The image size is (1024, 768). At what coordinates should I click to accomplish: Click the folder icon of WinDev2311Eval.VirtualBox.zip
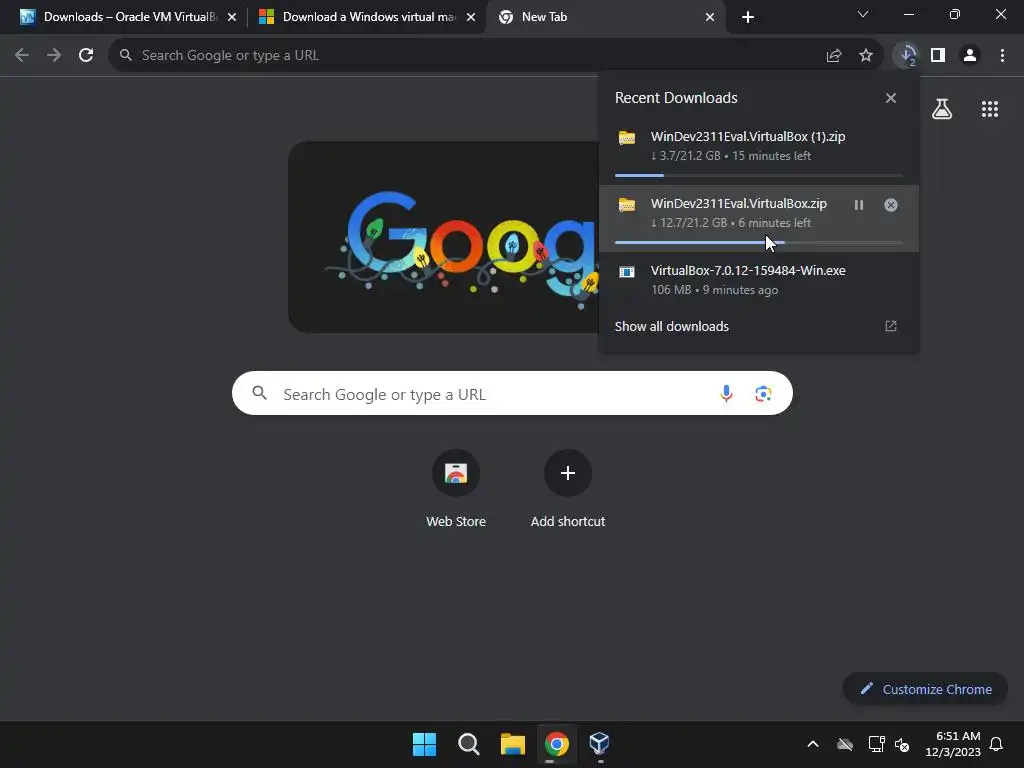pos(627,205)
